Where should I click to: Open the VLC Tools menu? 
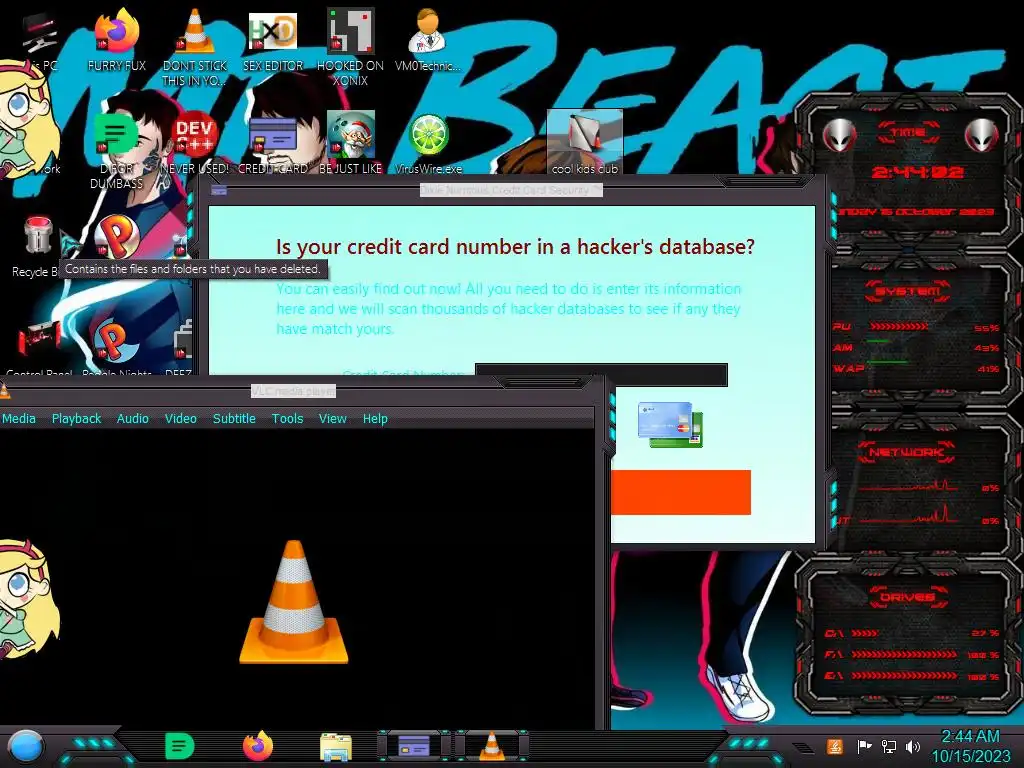click(287, 419)
